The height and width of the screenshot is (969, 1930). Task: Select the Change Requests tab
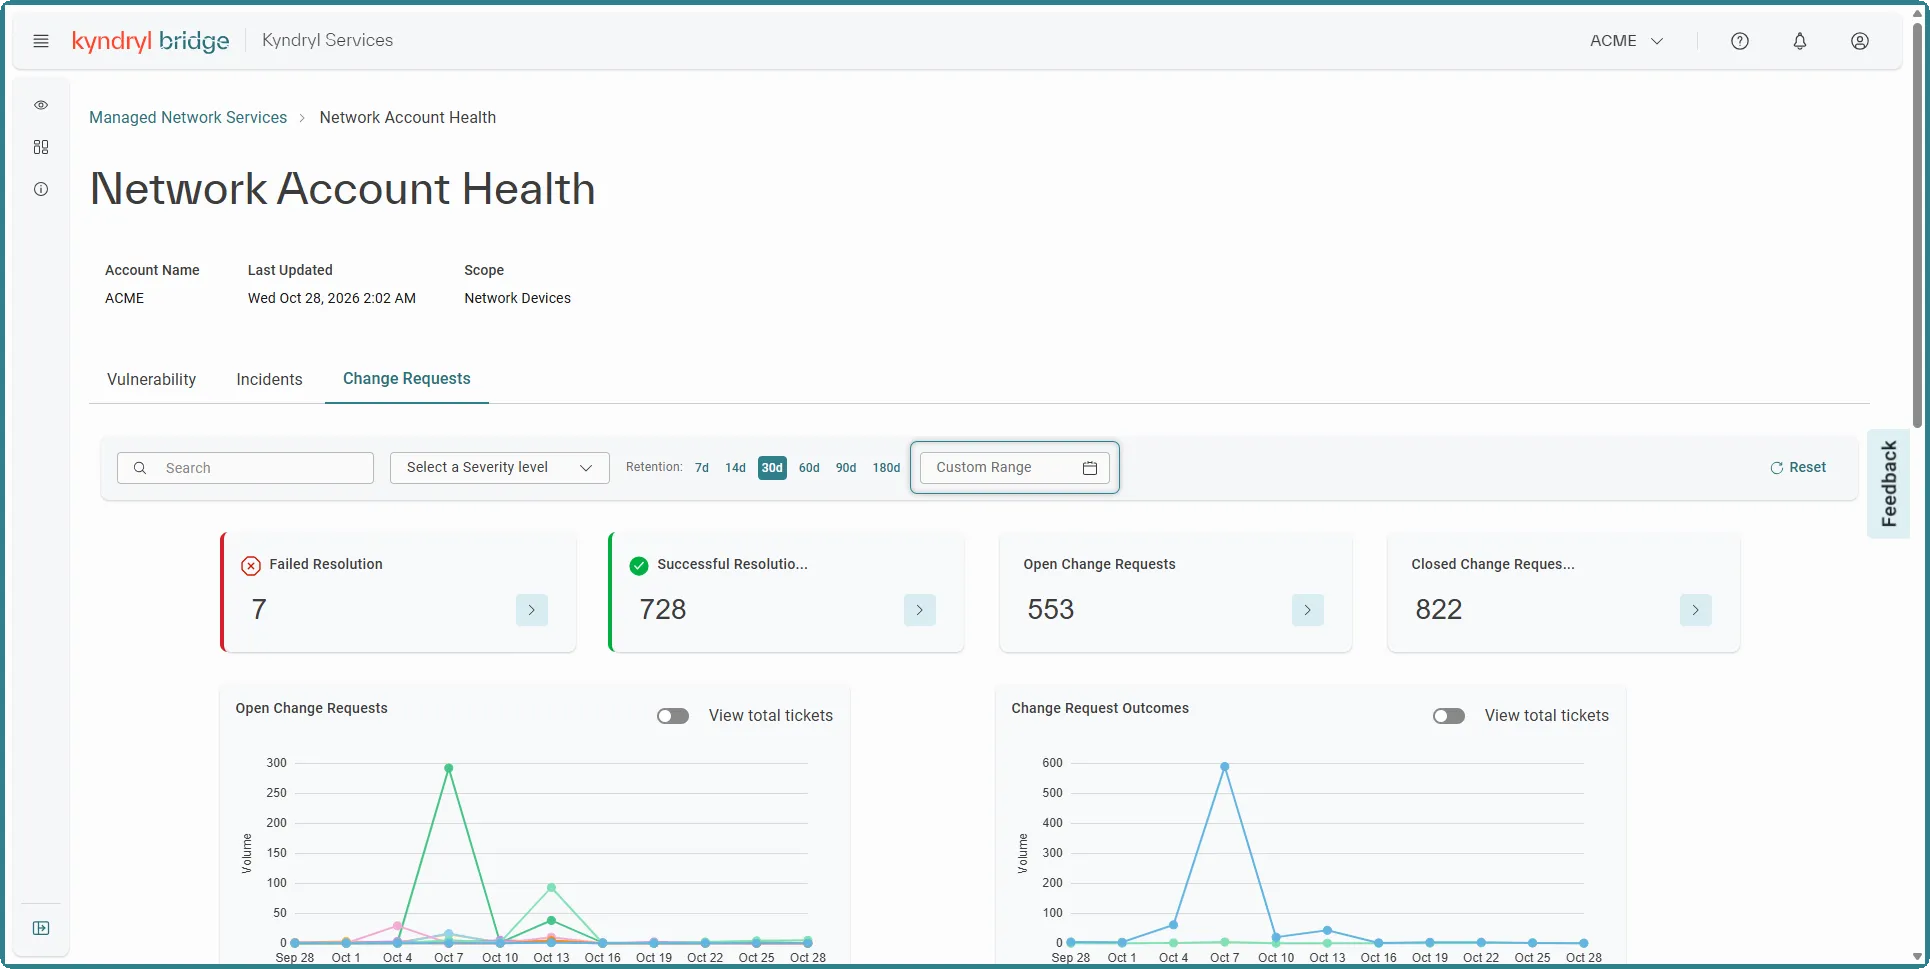coord(407,379)
